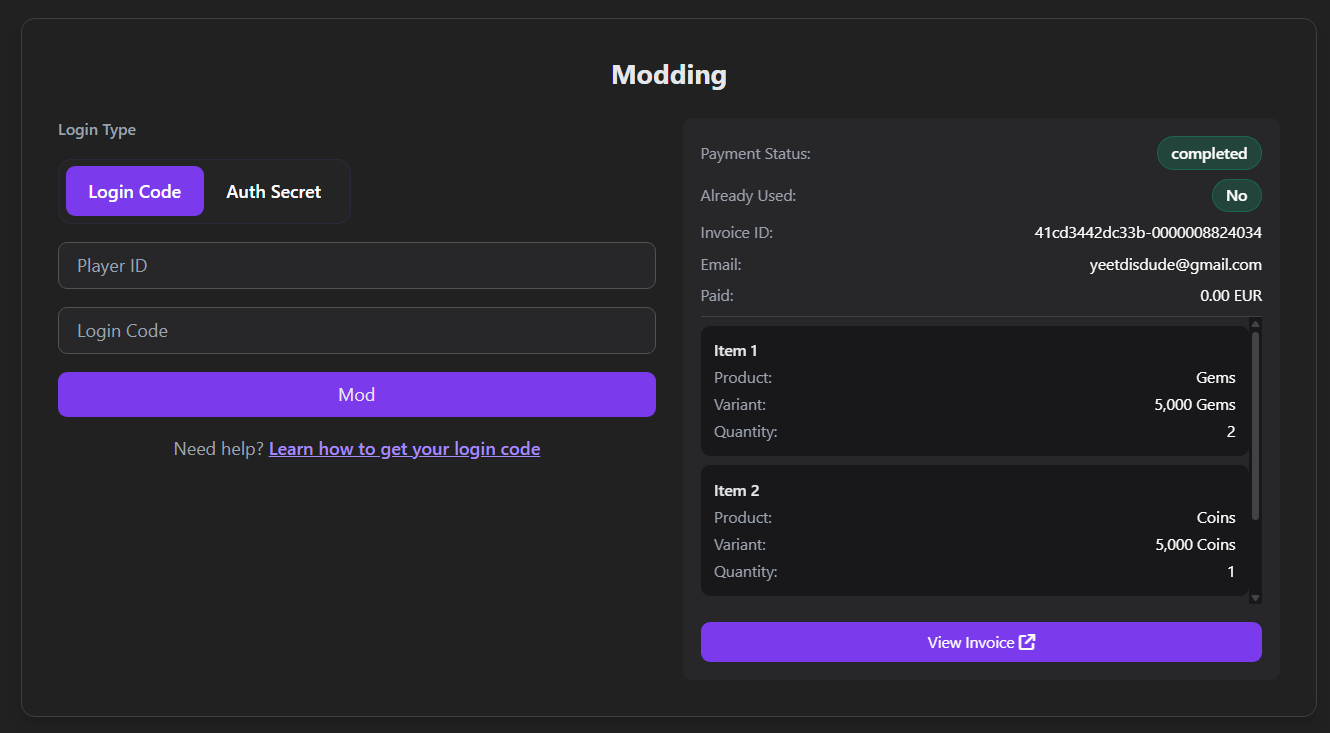Viewport: 1330px width, 733px height.
Task: Switch to the Auth Secret tab
Action: 273,191
